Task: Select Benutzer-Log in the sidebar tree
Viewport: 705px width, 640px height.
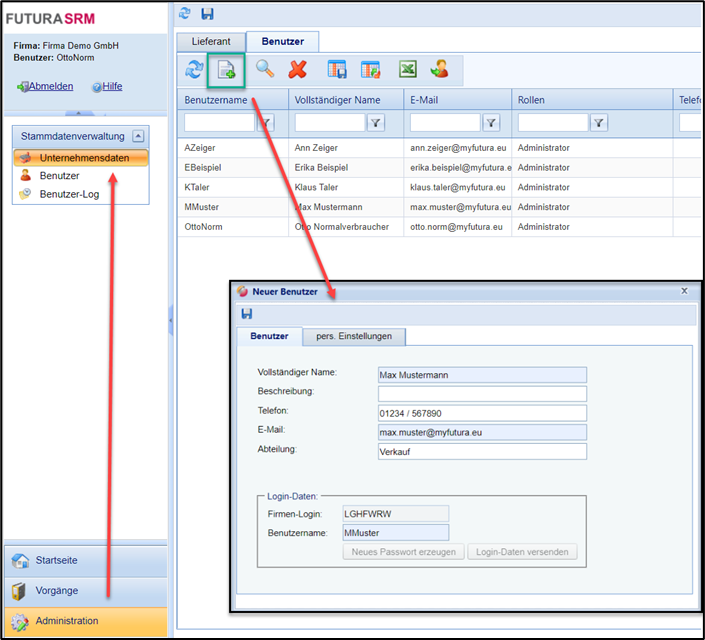Action: (x=69, y=194)
